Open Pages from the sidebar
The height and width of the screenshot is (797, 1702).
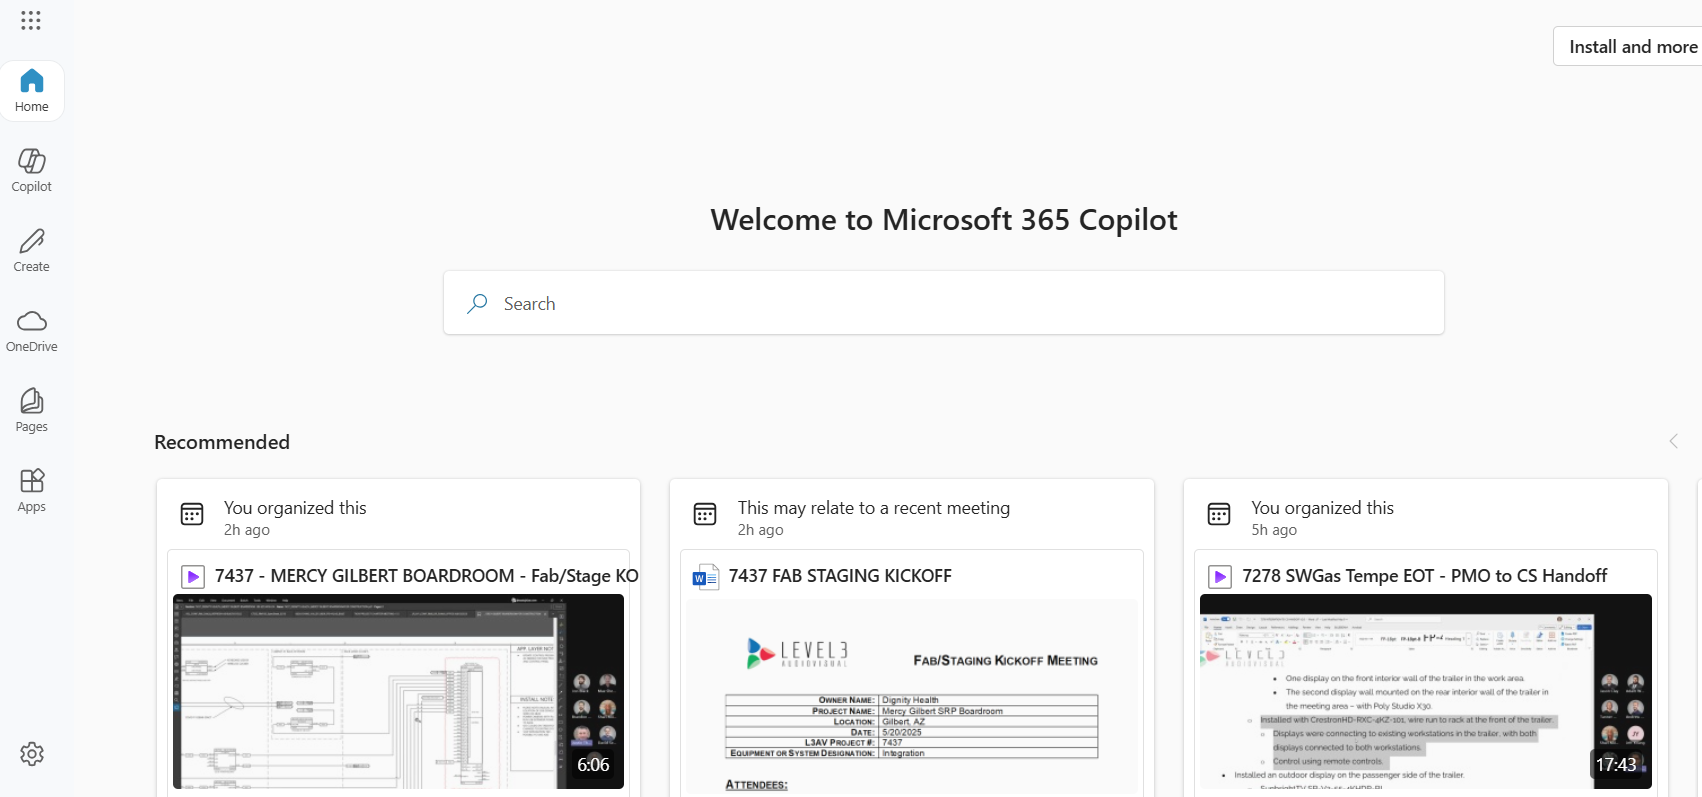pos(32,410)
